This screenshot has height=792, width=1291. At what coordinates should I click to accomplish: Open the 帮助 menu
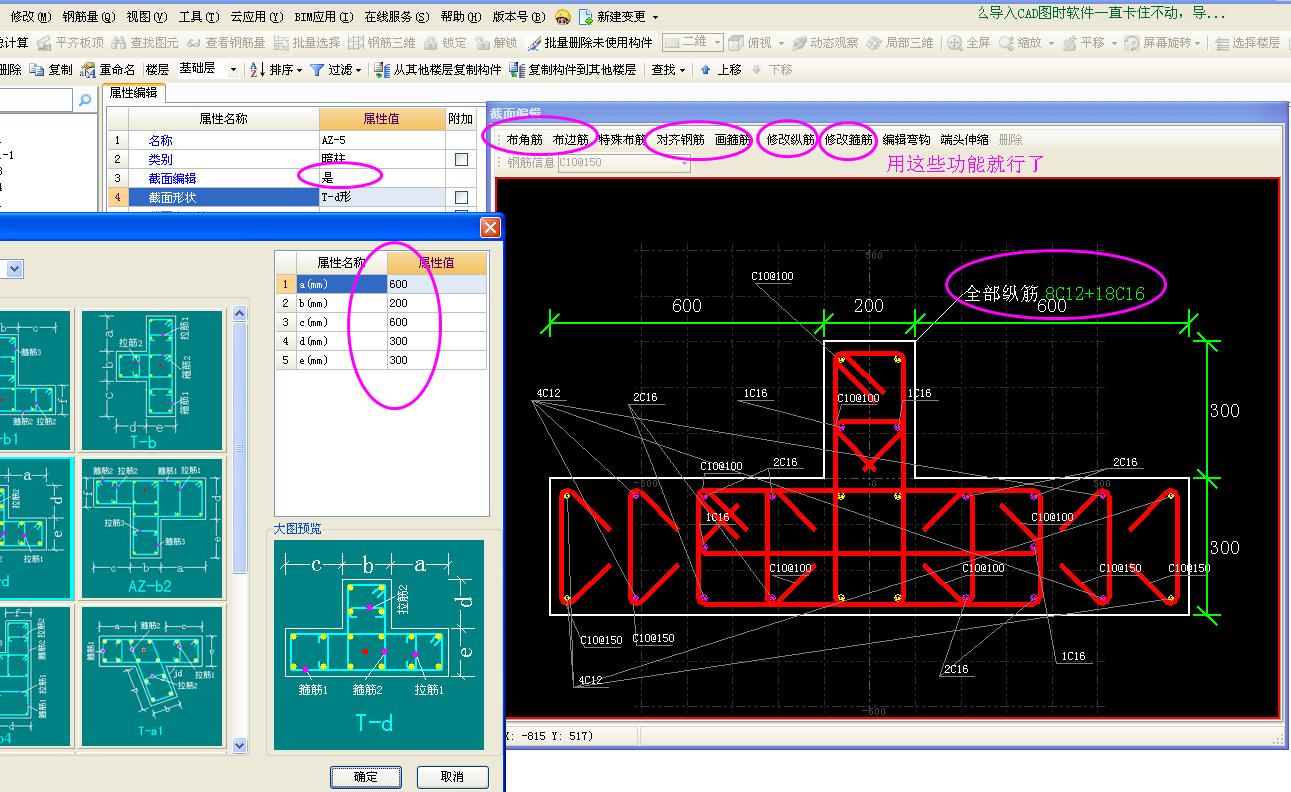point(459,17)
